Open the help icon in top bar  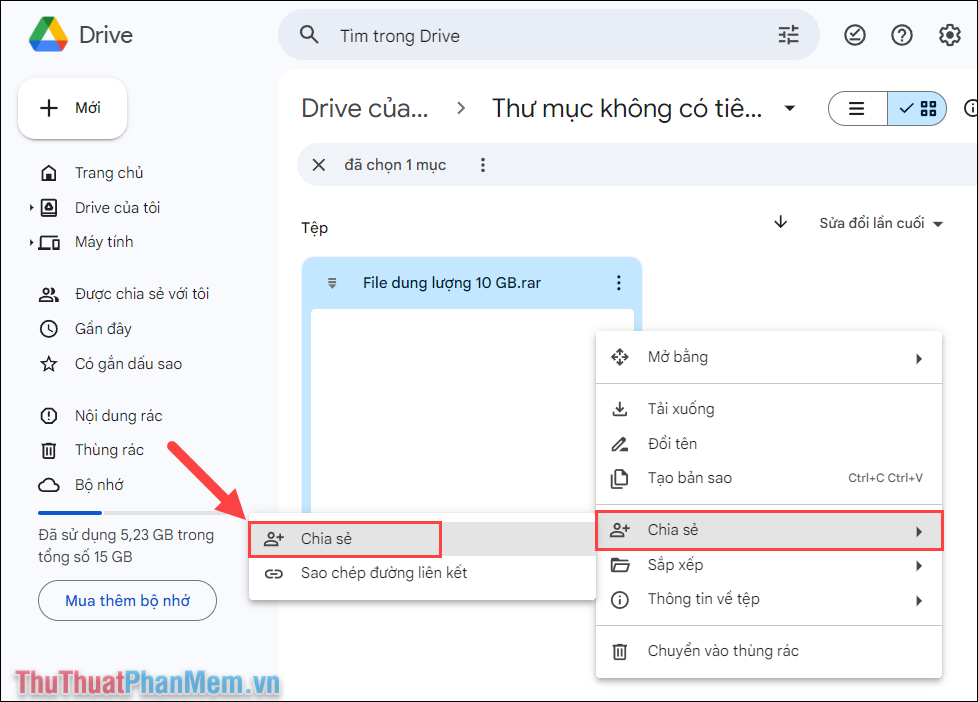point(901,35)
